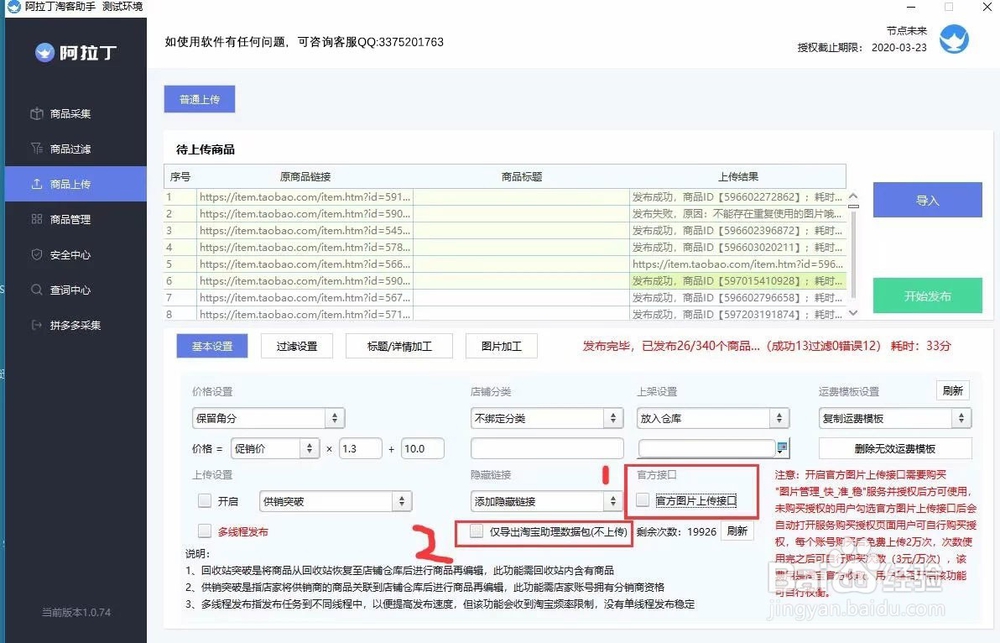This screenshot has width=1000, height=643.
Task: Enable the 多线程发布 checkbox
Action: click(x=204, y=531)
